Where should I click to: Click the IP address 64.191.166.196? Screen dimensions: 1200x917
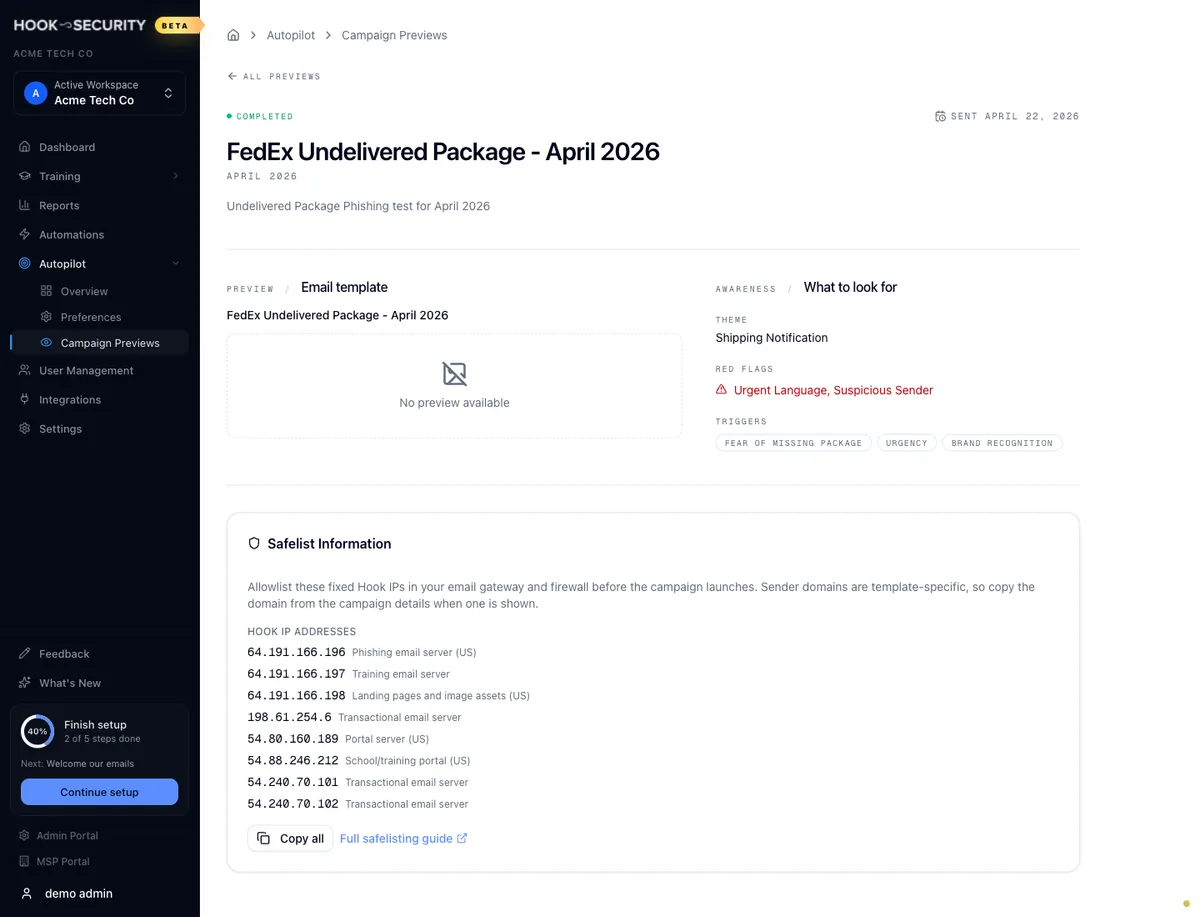pyautogui.click(x=296, y=652)
